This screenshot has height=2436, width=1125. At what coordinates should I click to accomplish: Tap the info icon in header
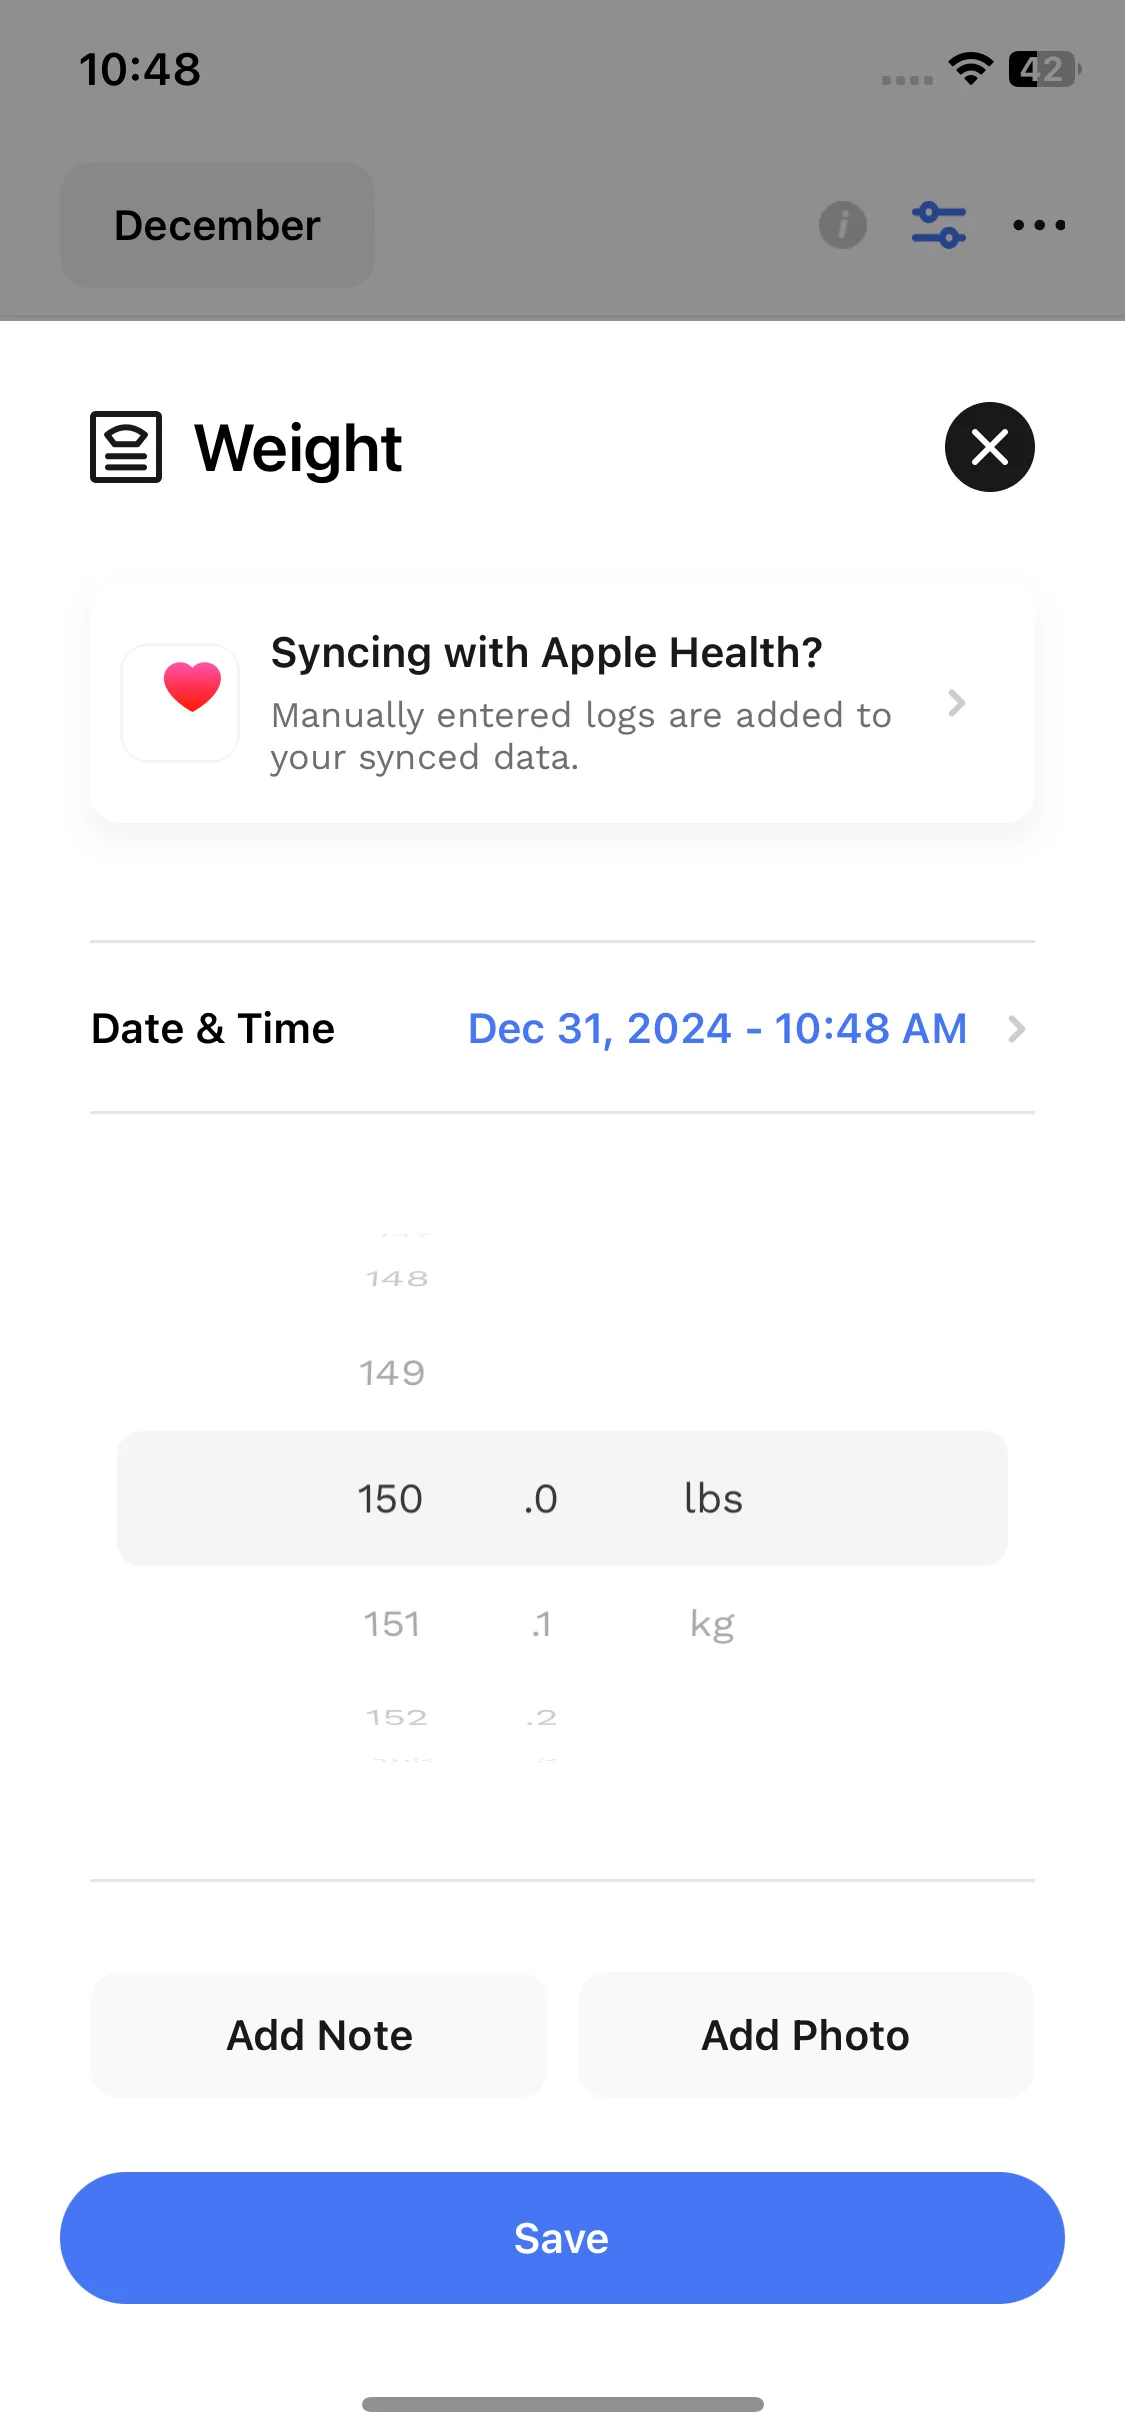(843, 225)
